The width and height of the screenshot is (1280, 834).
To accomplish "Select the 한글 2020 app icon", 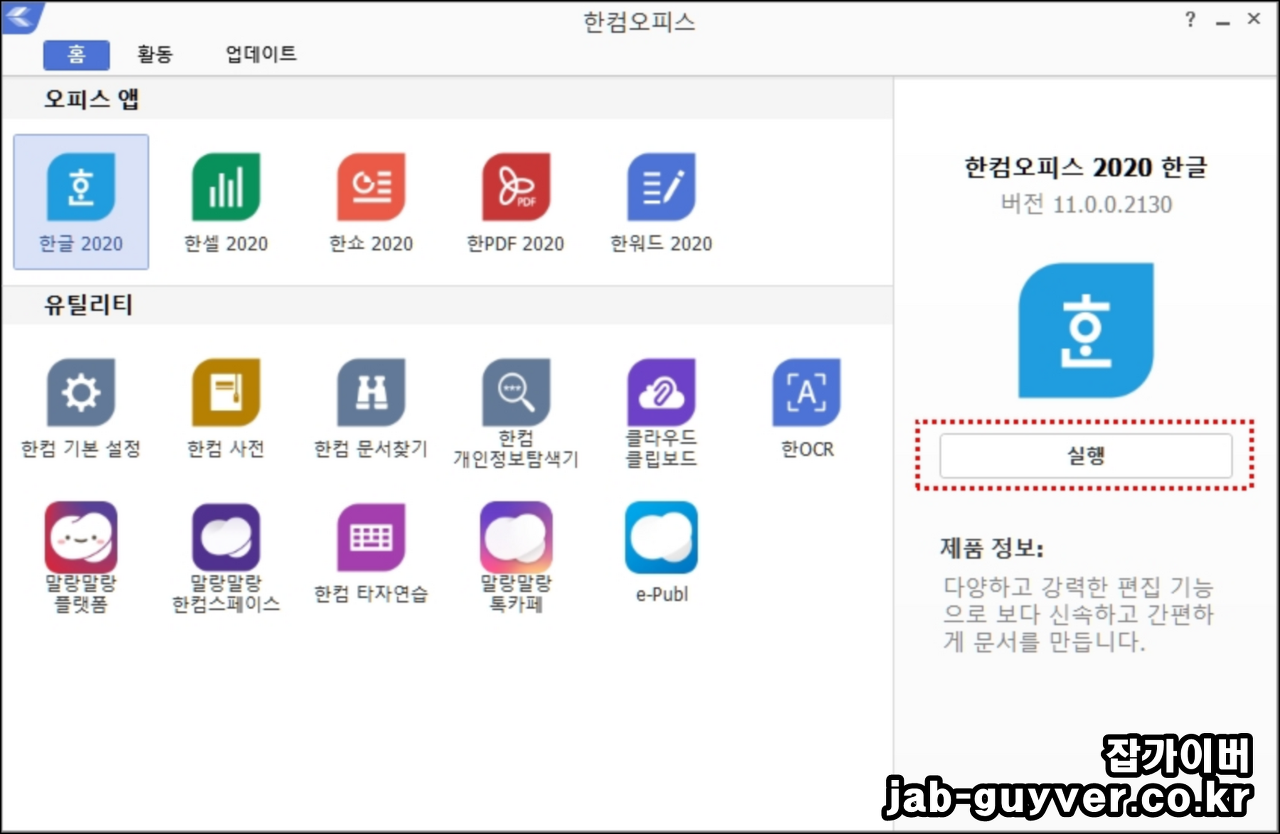I will pyautogui.click(x=81, y=187).
